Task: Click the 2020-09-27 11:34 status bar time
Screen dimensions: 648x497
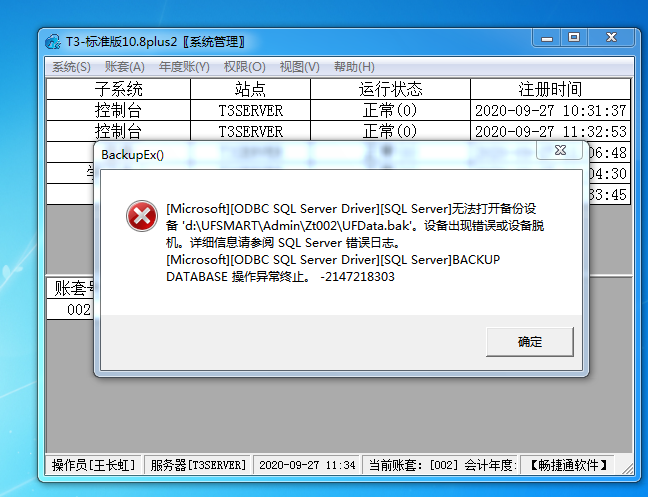Action: 307,465
